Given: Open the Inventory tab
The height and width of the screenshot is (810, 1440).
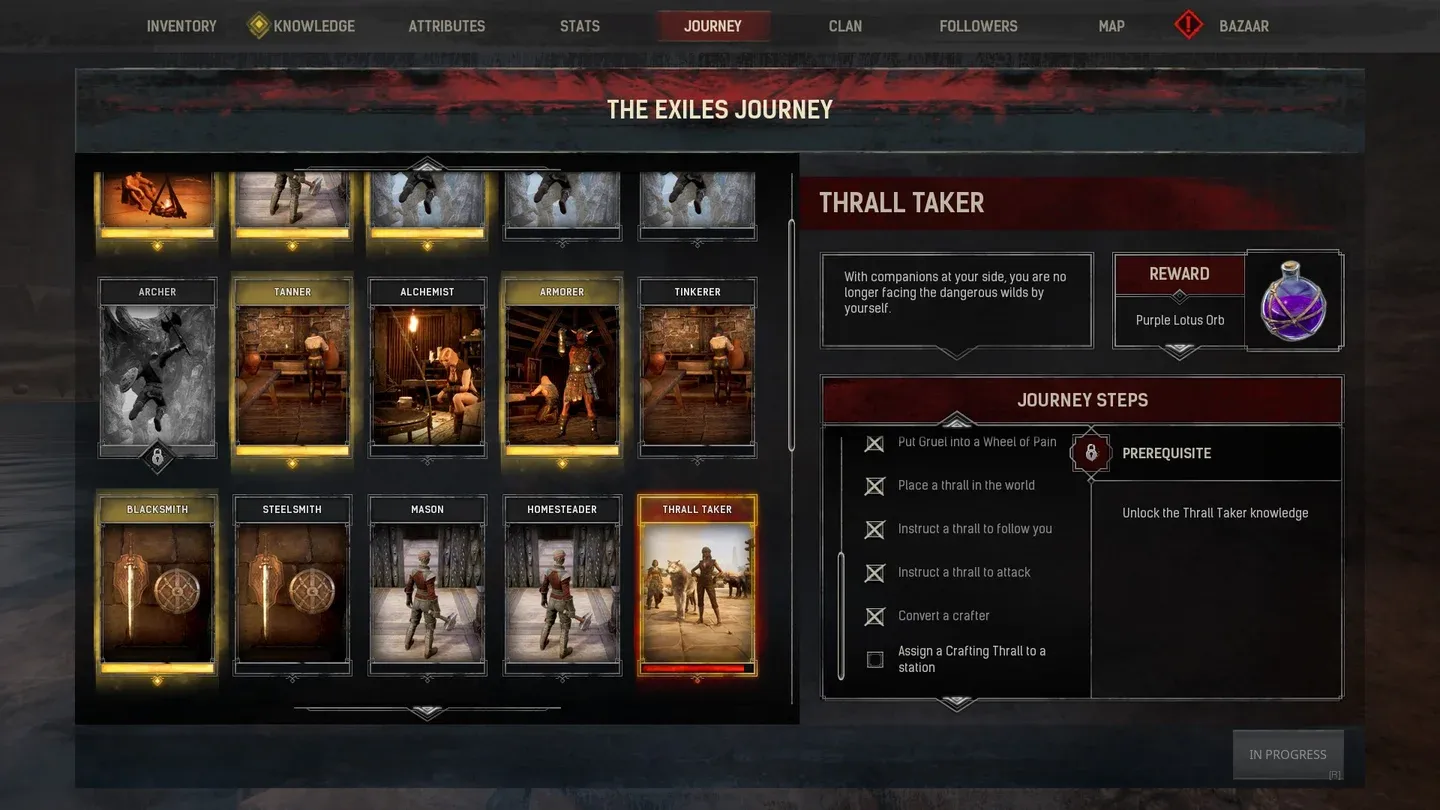Looking at the screenshot, I should [x=181, y=26].
